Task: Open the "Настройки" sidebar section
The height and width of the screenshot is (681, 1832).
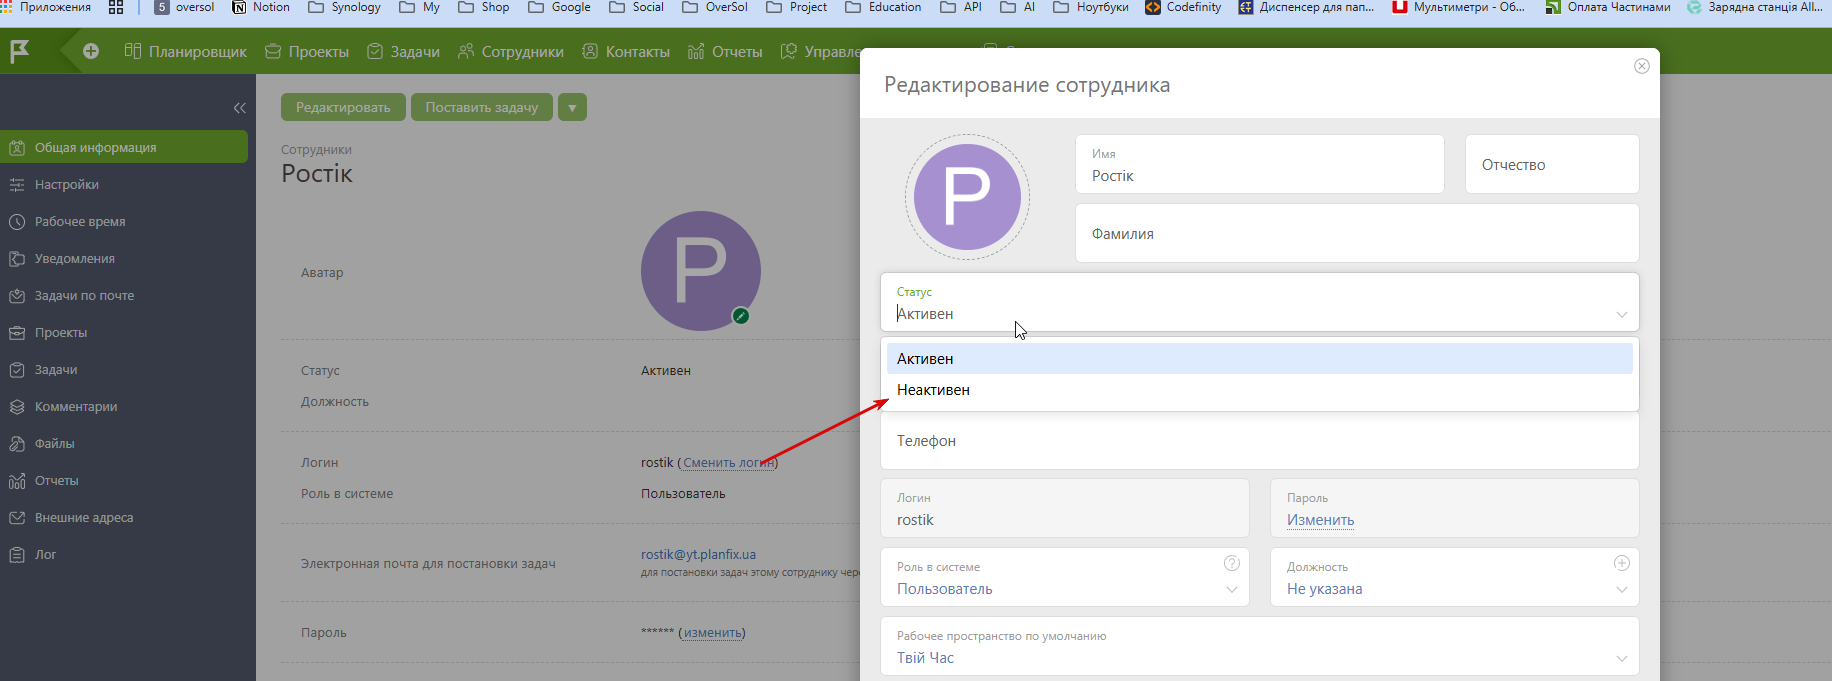Action: point(67,185)
